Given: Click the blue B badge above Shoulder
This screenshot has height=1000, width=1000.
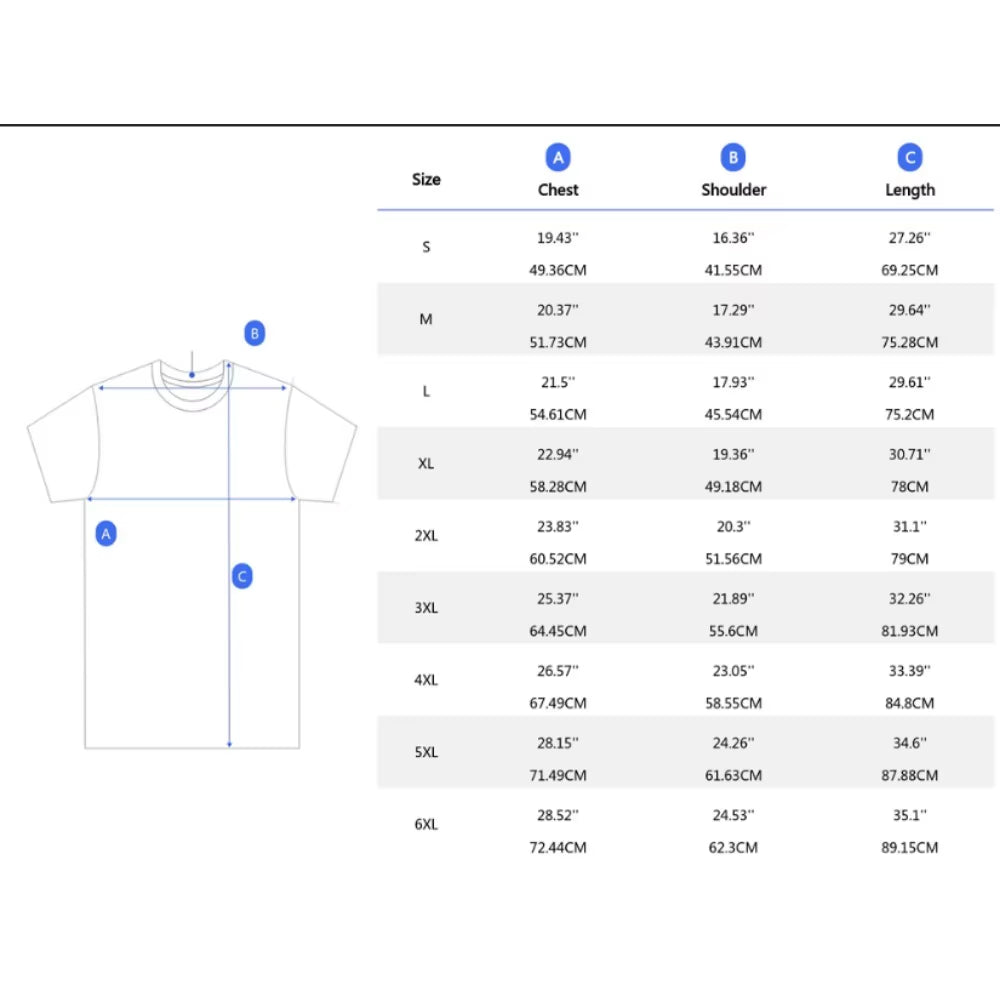Looking at the screenshot, I should click(733, 157).
